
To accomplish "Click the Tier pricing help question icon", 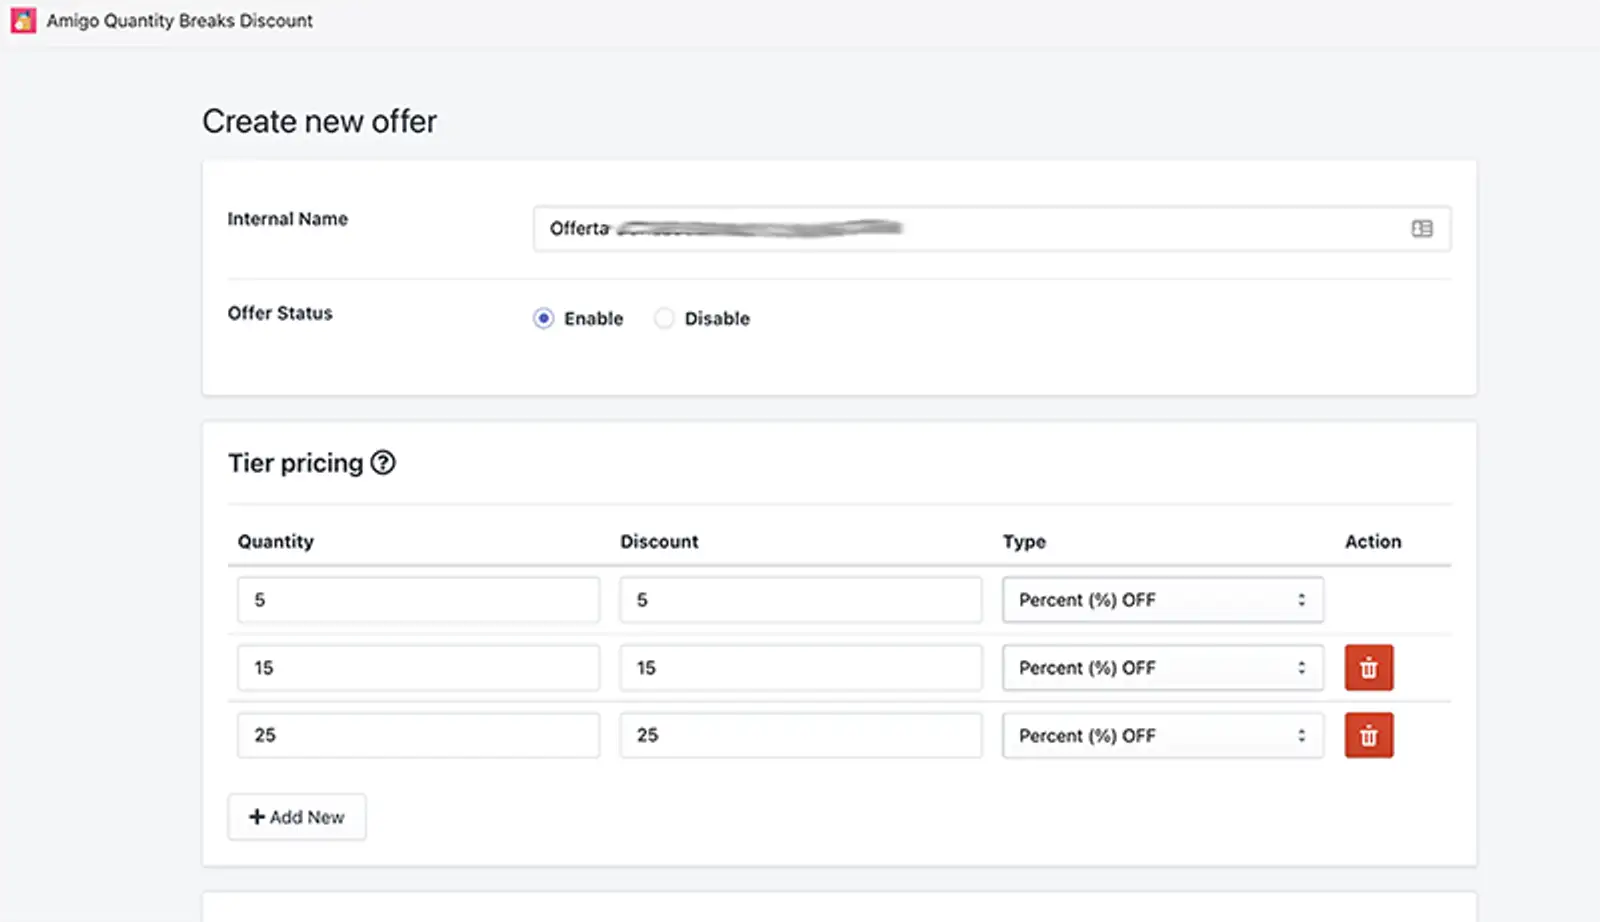I will pos(383,463).
